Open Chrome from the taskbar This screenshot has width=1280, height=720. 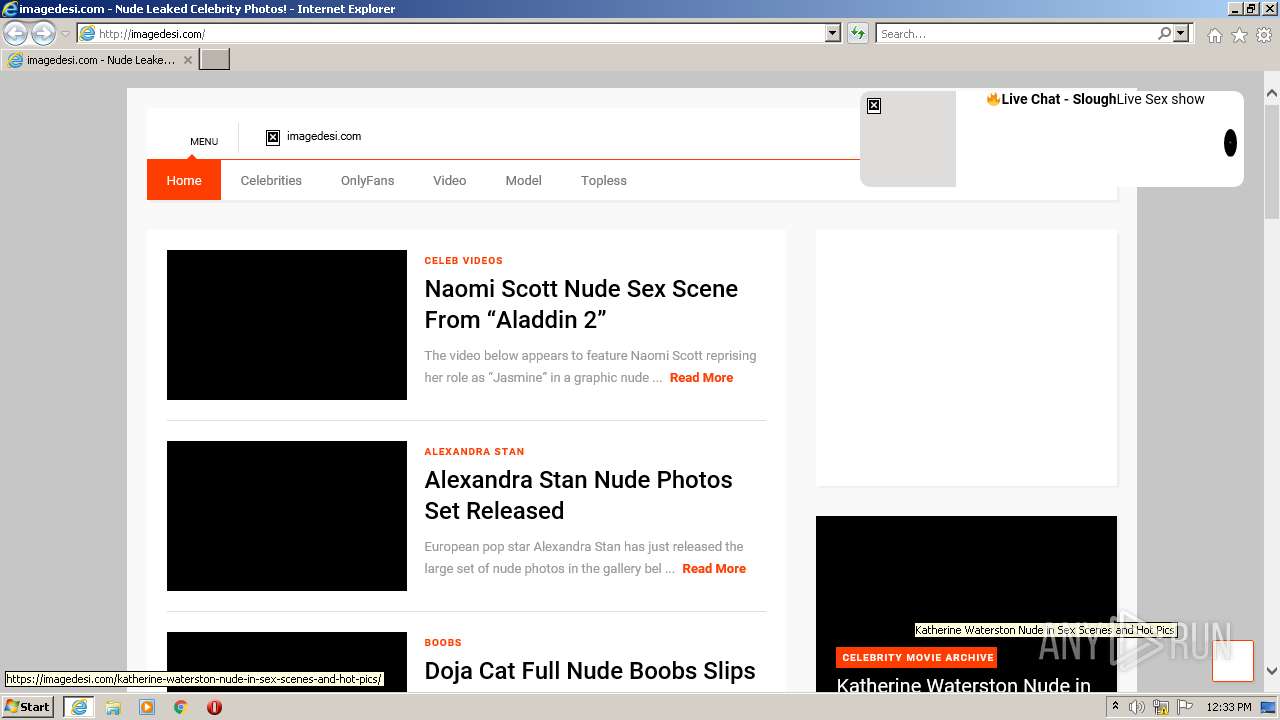click(181, 707)
